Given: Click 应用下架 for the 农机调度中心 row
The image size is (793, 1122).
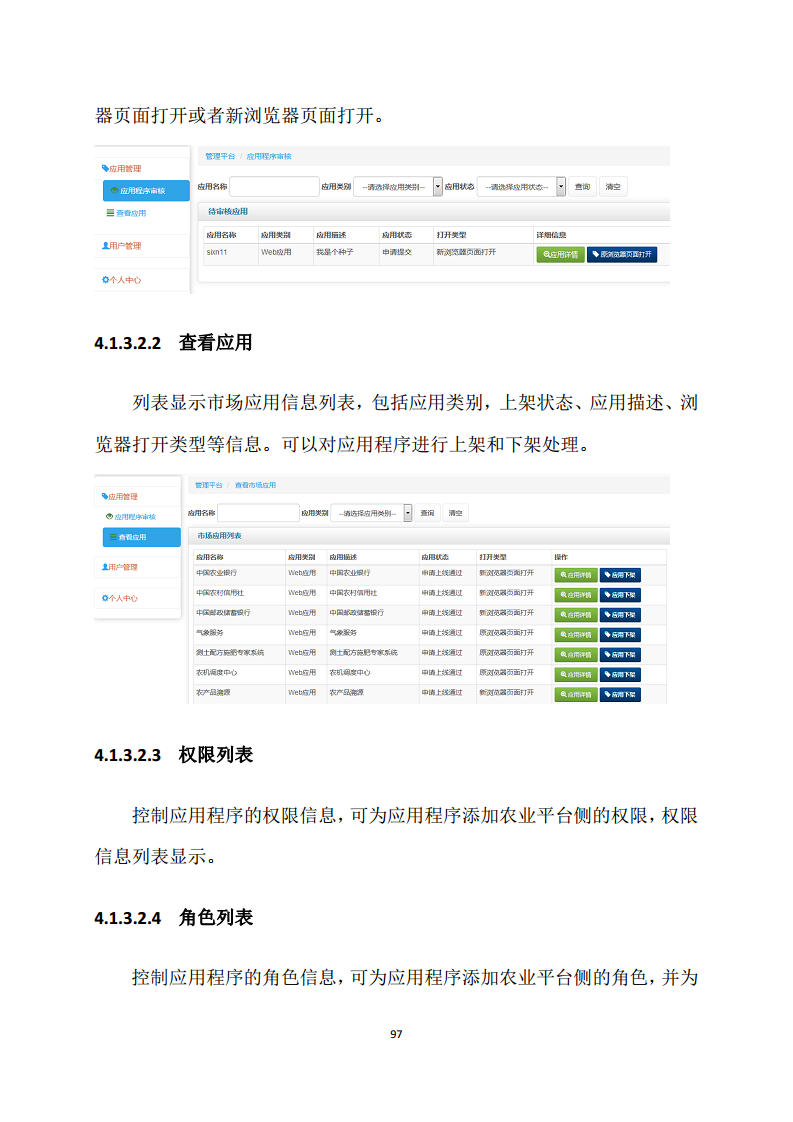Looking at the screenshot, I should (x=621, y=675).
